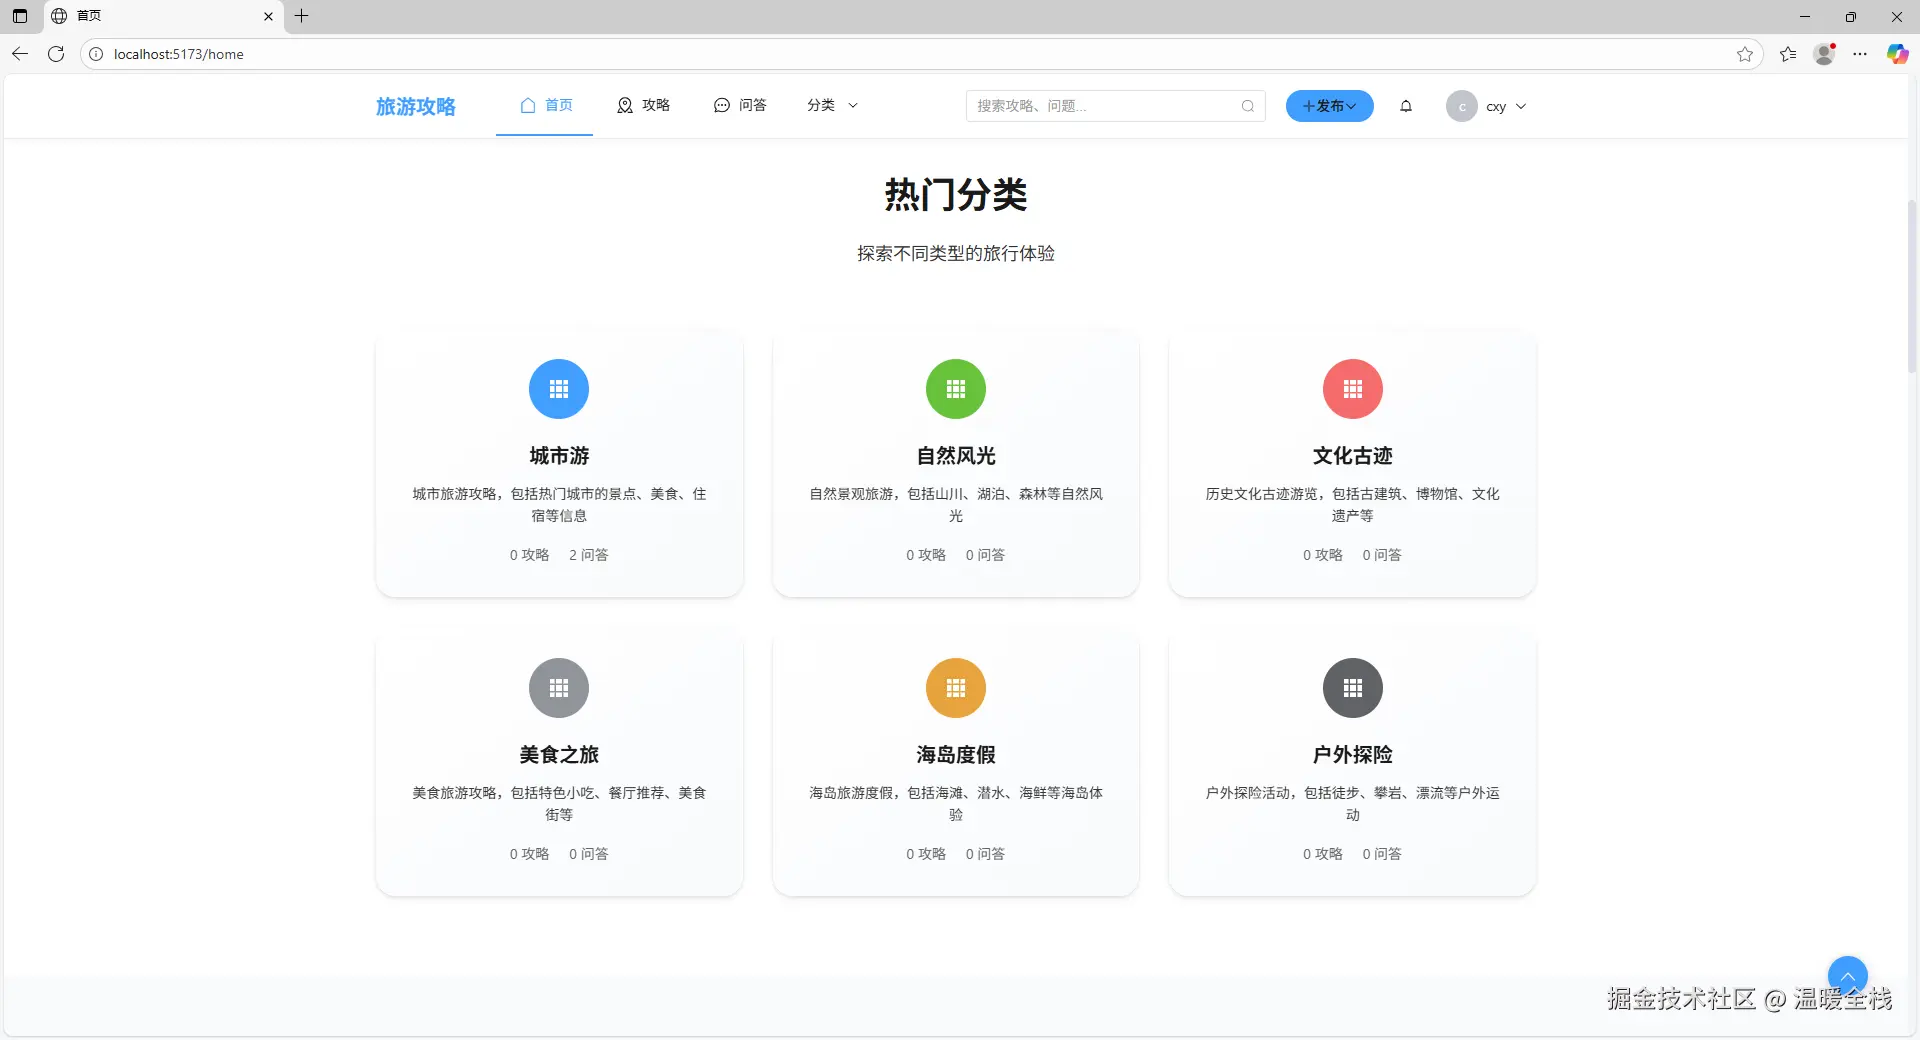The height and width of the screenshot is (1040, 1920).
Task: Open the 海岛度假 category title
Action: pyautogui.click(x=956, y=755)
